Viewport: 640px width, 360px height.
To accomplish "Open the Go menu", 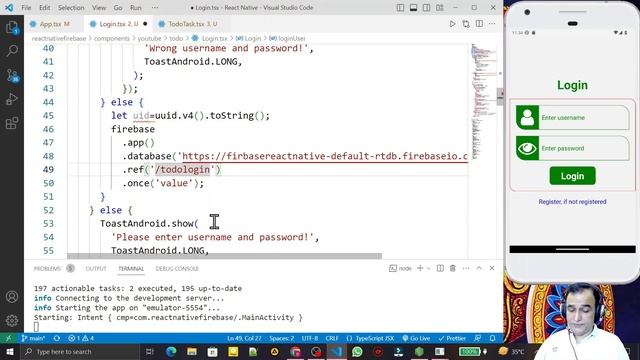I will 118,8.
